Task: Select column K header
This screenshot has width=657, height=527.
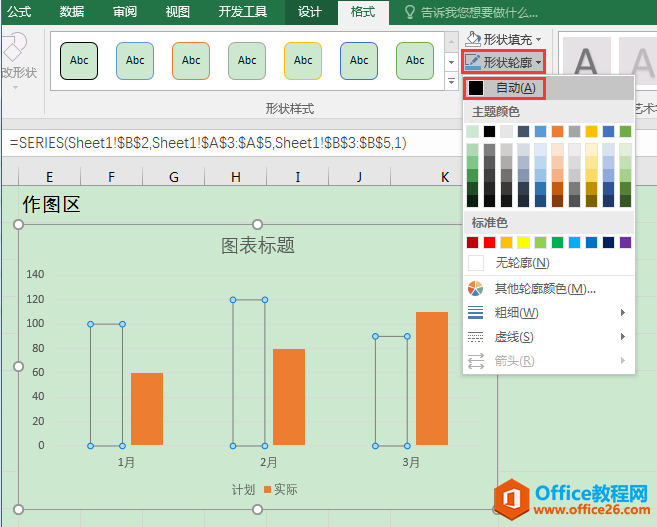Action: click(445, 177)
